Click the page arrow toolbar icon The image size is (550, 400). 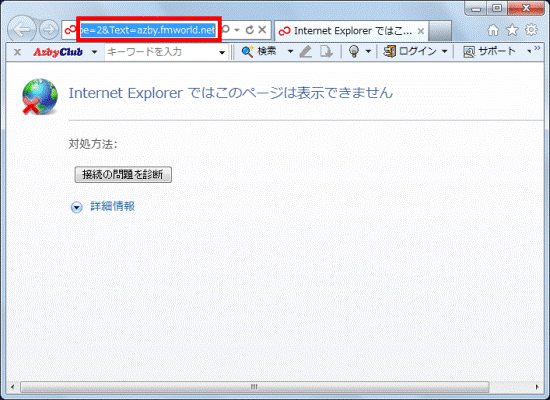[x=326, y=52]
